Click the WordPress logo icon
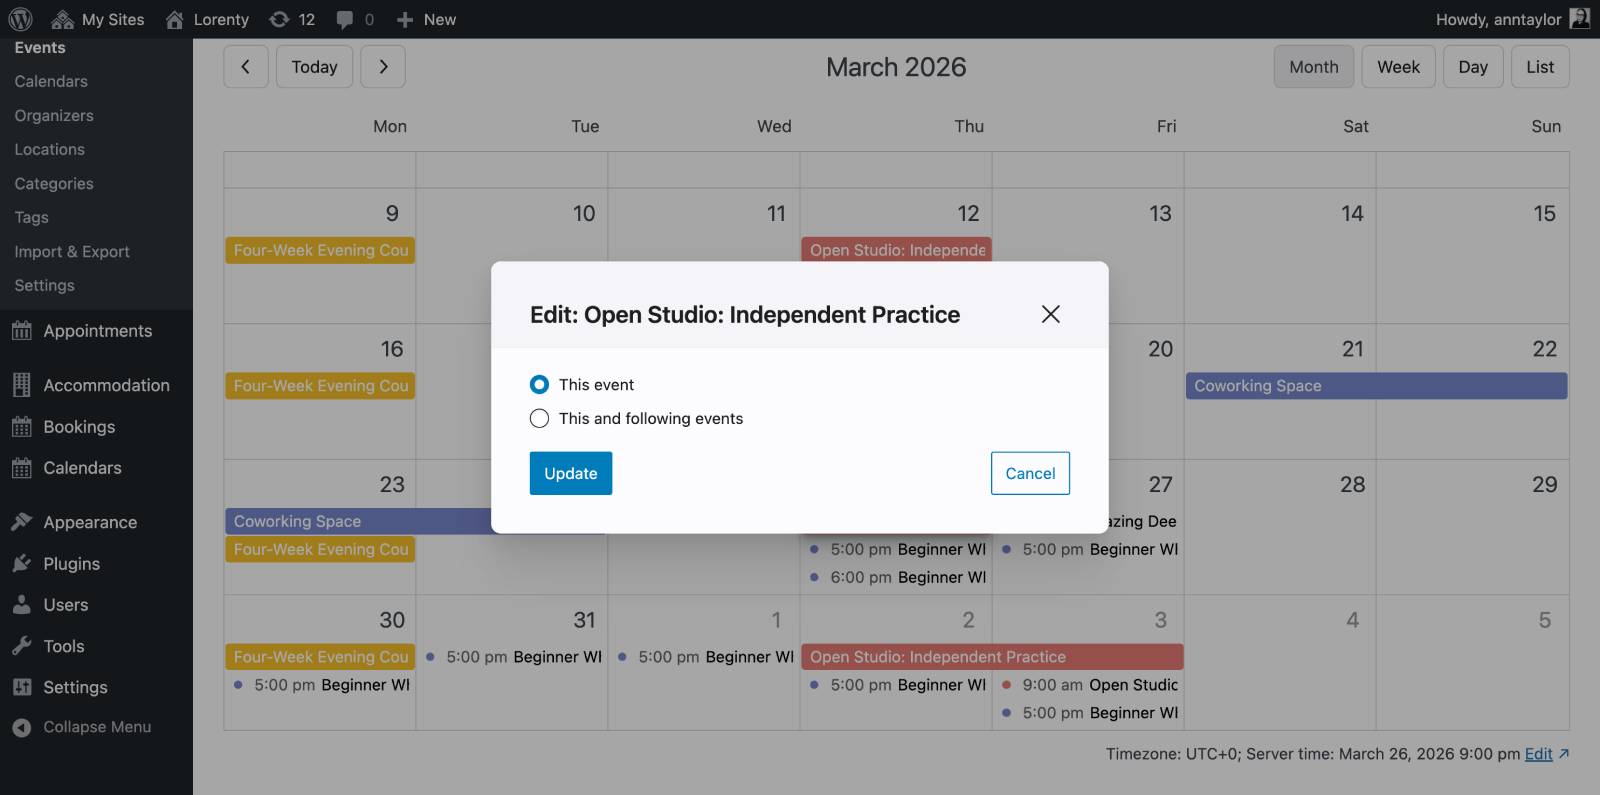The image size is (1600, 795). pyautogui.click(x=20, y=19)
